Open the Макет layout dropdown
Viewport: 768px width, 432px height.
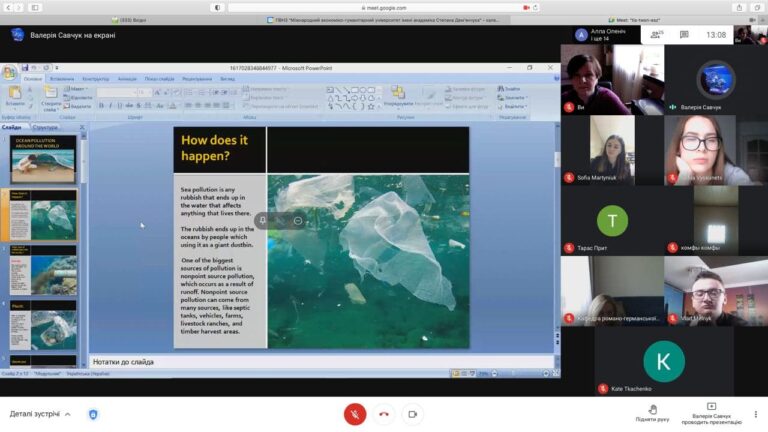(x=76, y=89)
